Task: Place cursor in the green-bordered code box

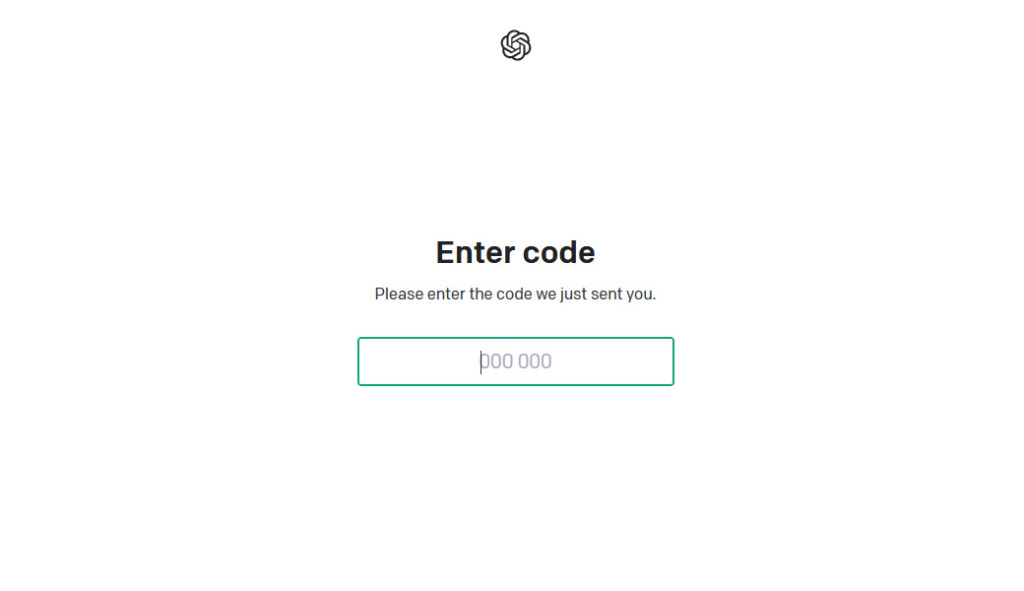Action: (515, 361)
